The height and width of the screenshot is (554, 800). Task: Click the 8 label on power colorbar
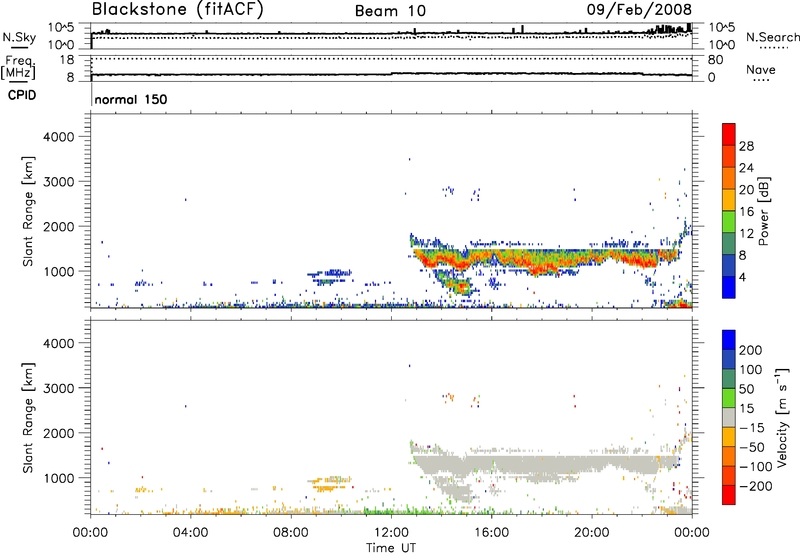pos(742,255)
